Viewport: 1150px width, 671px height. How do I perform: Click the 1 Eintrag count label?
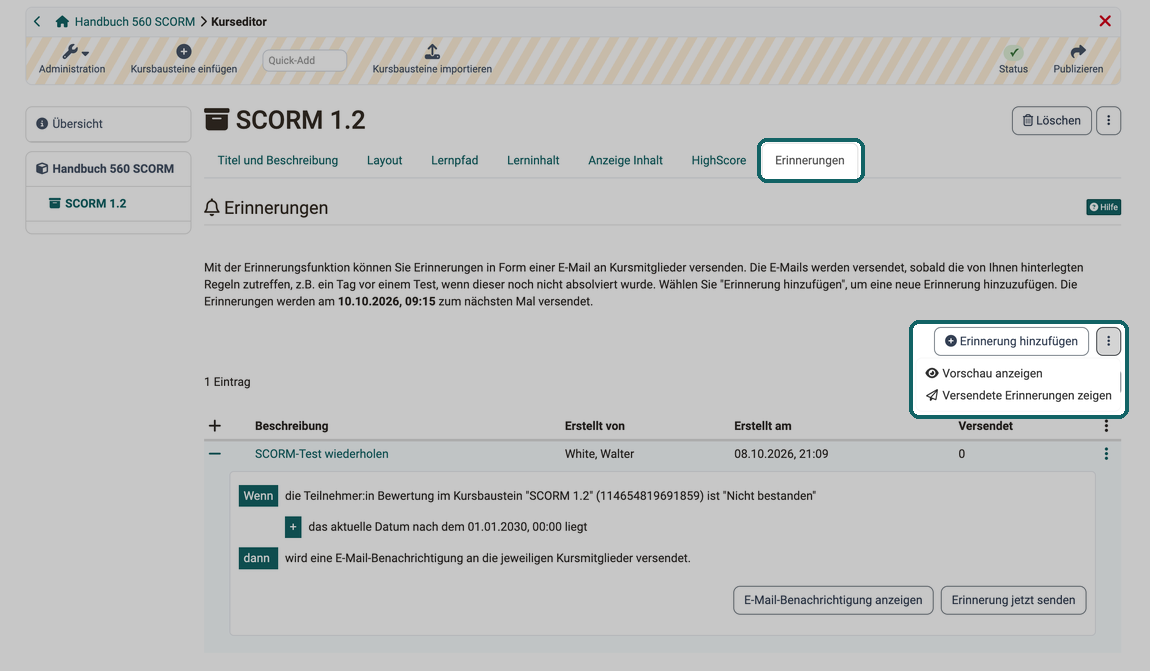click(227, 382)
